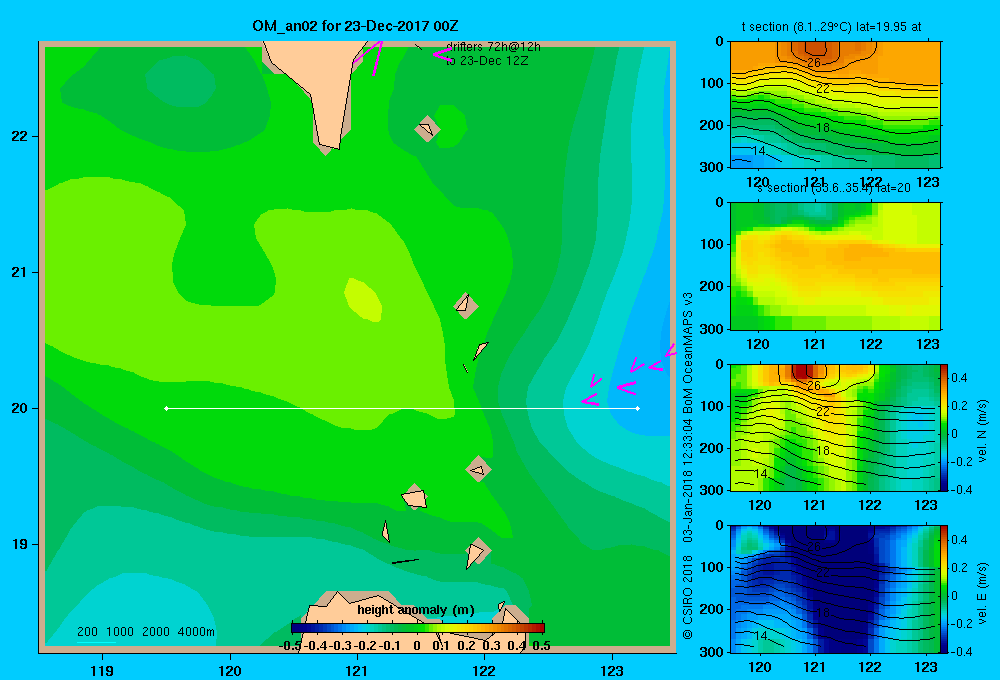
Task: Click the "© CSIRO 2018" vertical credit text
Action: pos(688,597)
